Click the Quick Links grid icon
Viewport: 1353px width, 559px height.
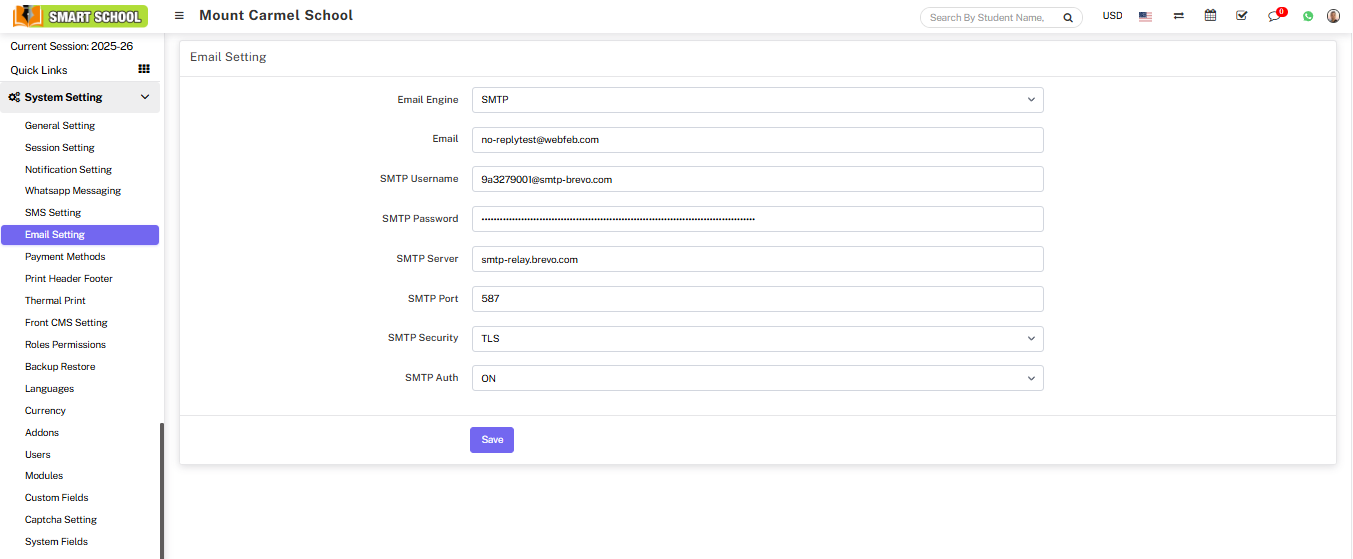point(144,69)
